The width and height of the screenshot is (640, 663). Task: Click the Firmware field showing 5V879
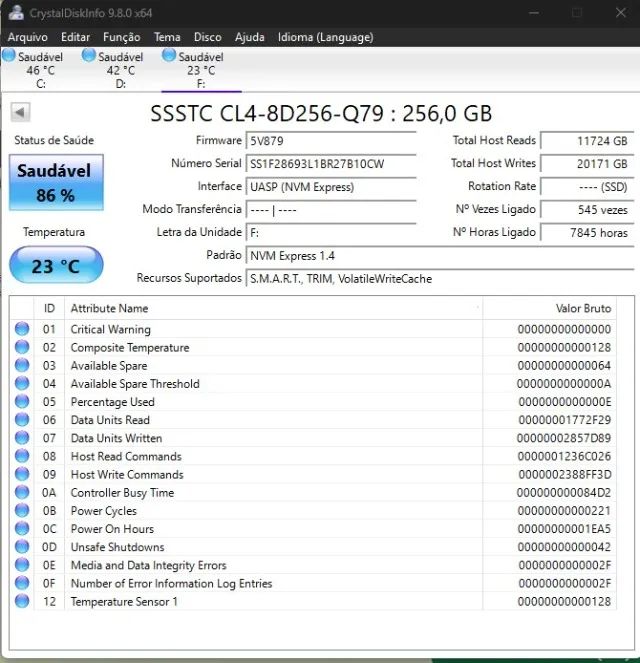[331, 140]
